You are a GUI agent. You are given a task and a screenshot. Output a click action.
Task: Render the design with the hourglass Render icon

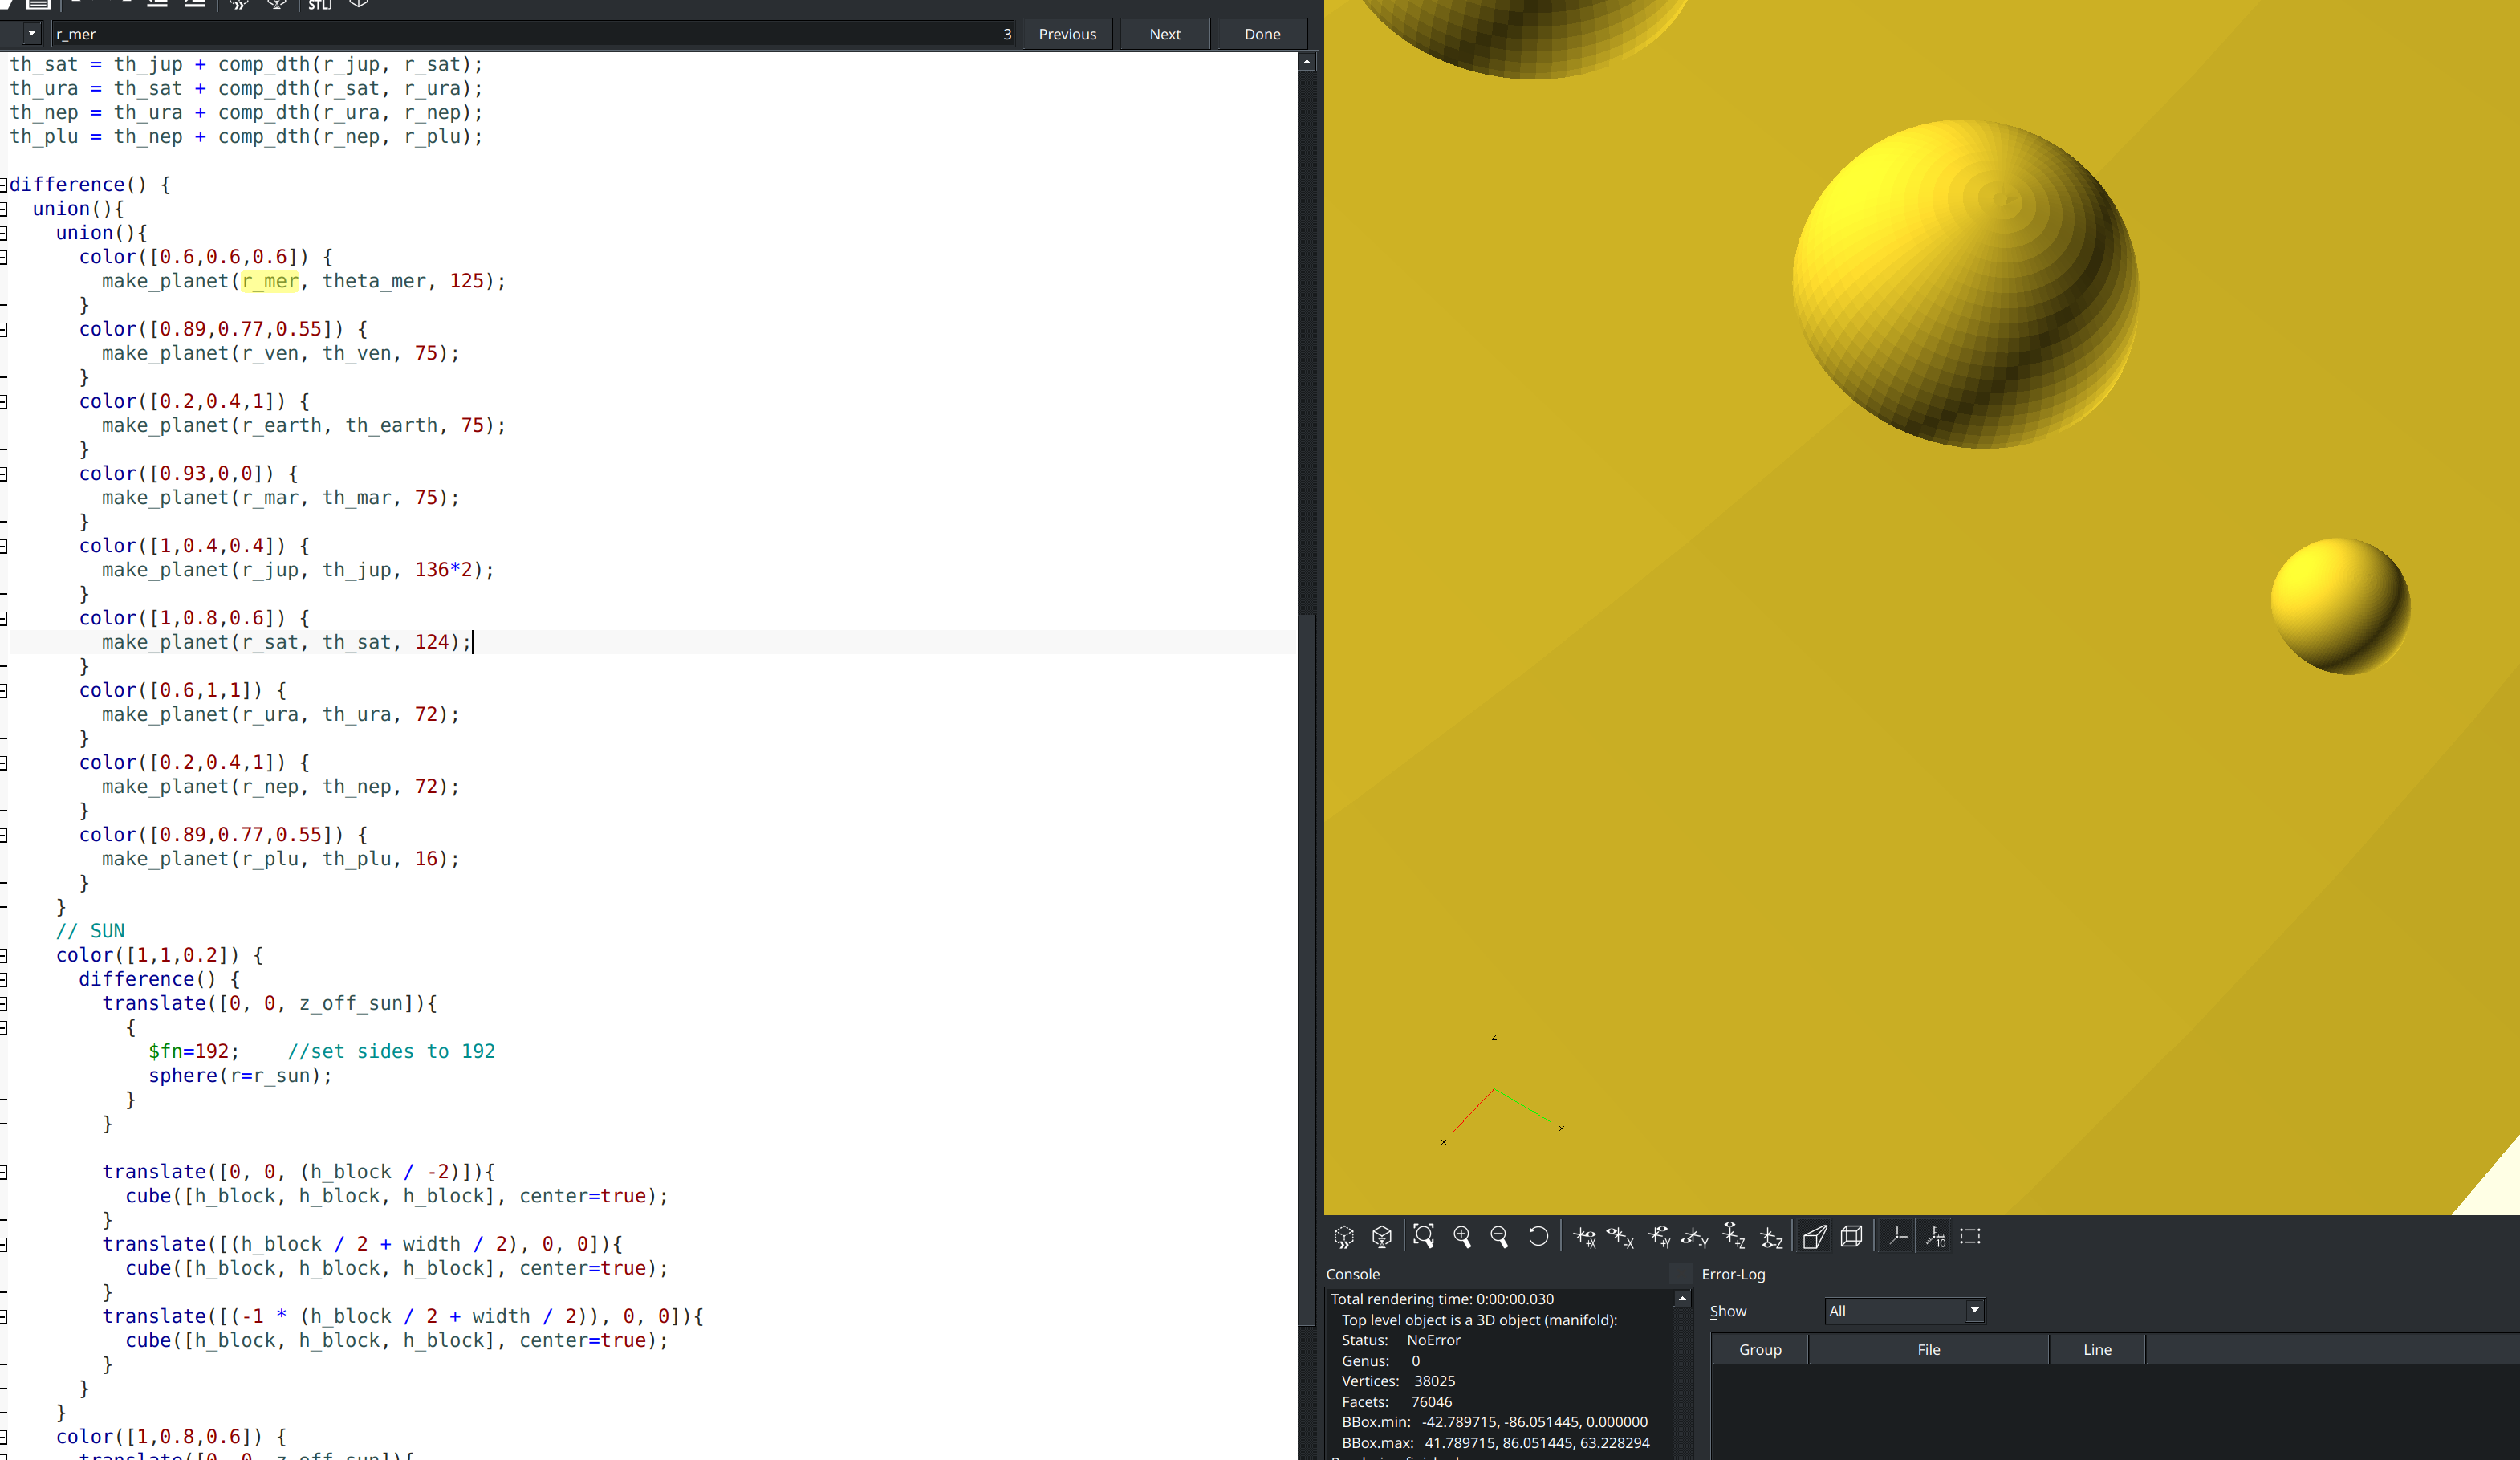click(x=277, y=5)
